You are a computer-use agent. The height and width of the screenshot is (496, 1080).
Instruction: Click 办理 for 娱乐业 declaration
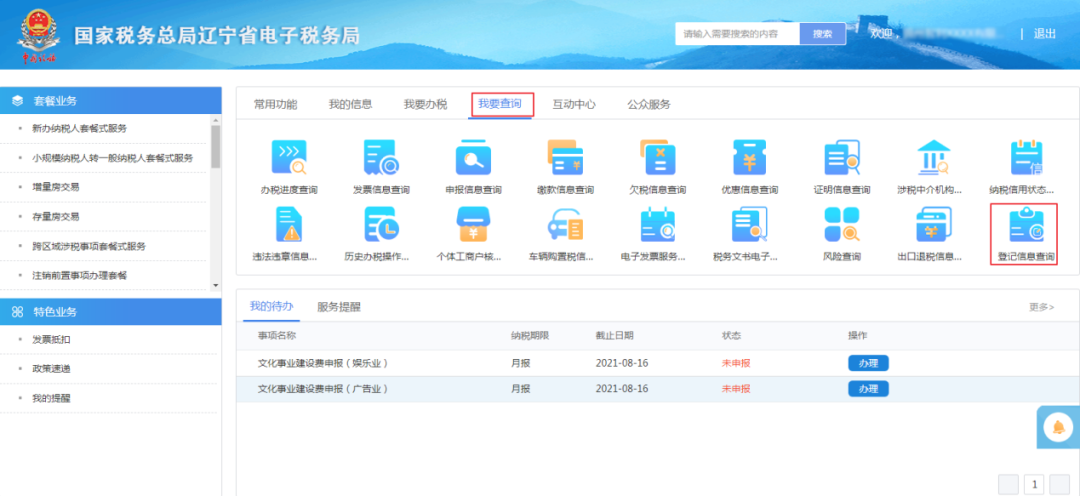(x=868, y=363)
